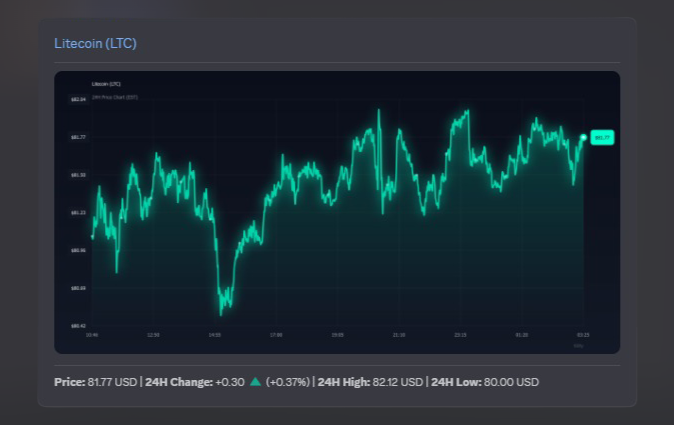Click the '24H Price Chart (EST)' subtitle
The width and height of the screenshot is (674, 425).
[x=115, y=97]
